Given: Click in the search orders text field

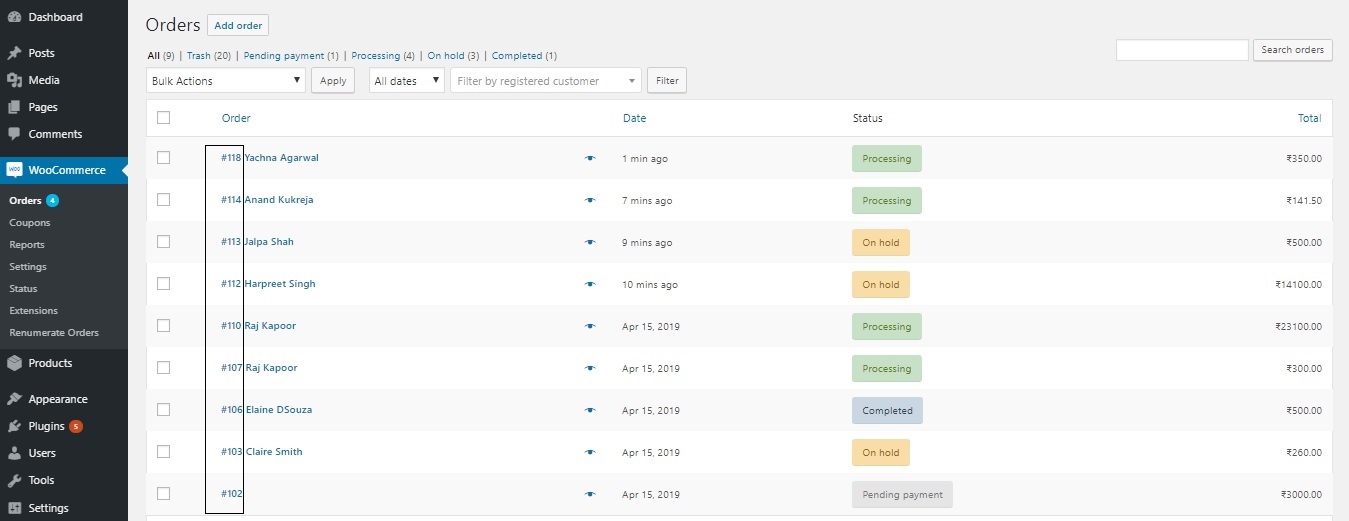Looking at the screenshot, I should (x=1182, y=50).
